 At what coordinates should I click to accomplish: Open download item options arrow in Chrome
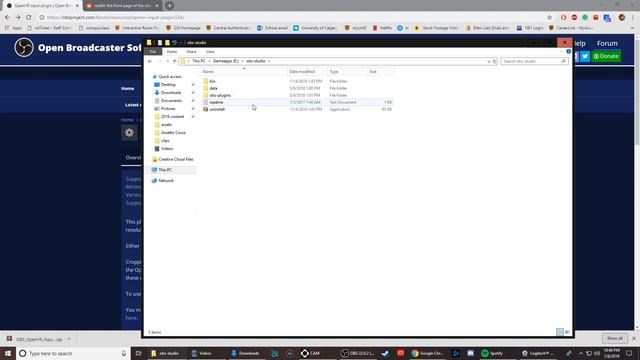[x=69, y=339]
